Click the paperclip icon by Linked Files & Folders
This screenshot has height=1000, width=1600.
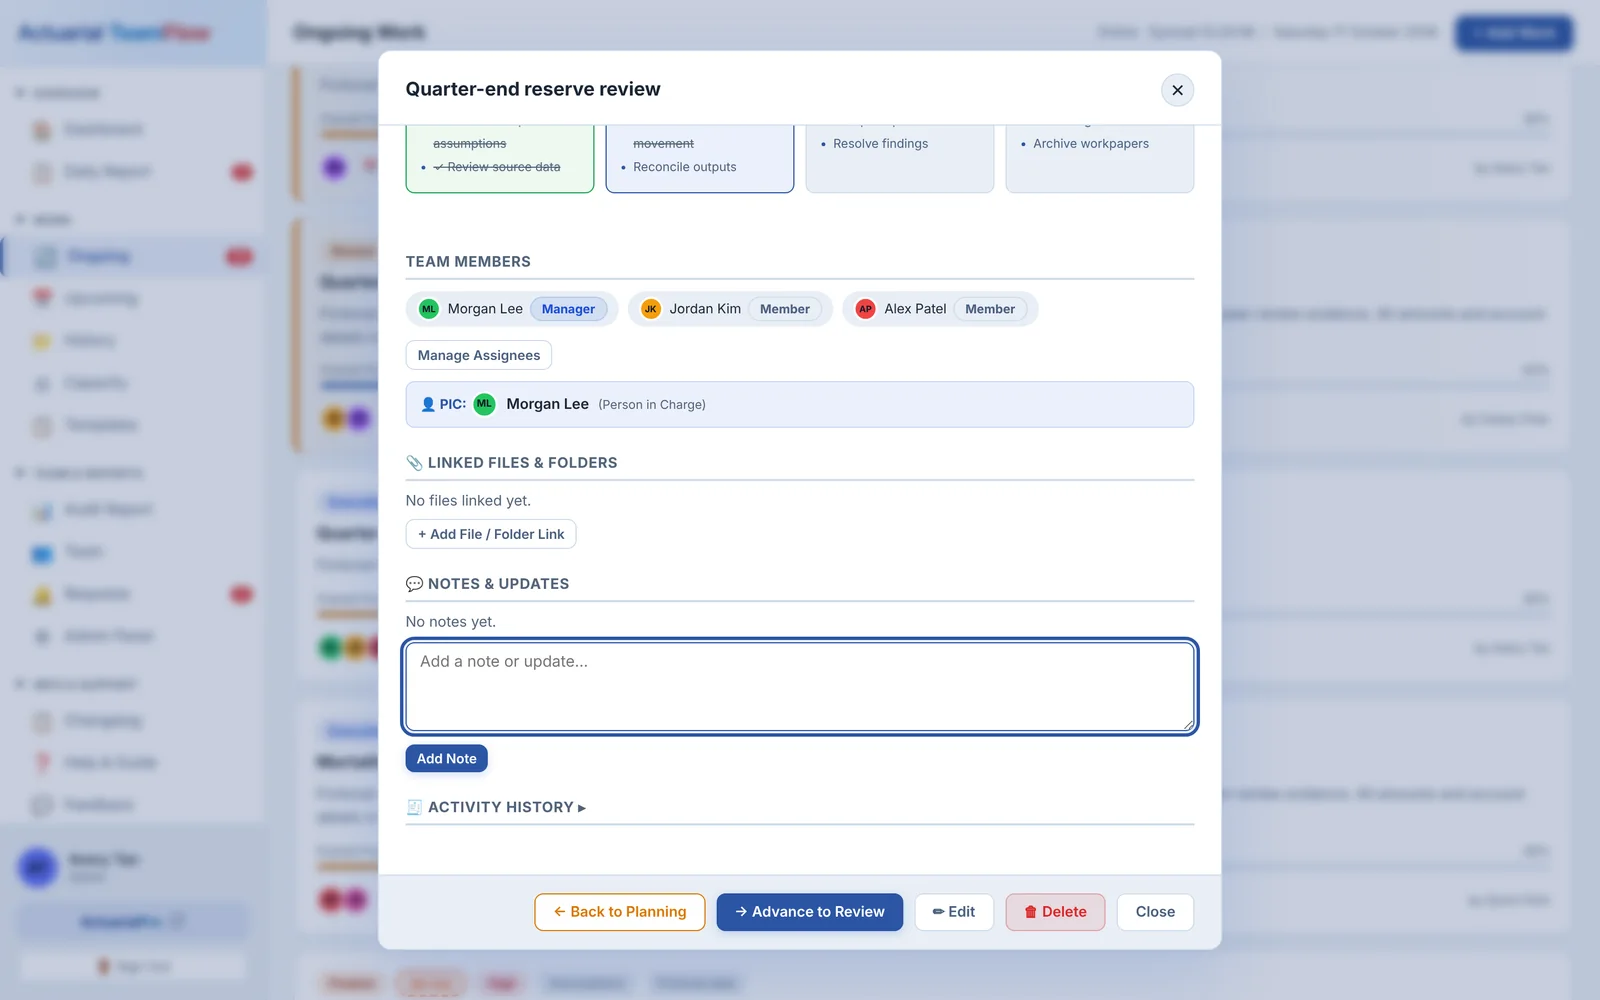[414, 463]
